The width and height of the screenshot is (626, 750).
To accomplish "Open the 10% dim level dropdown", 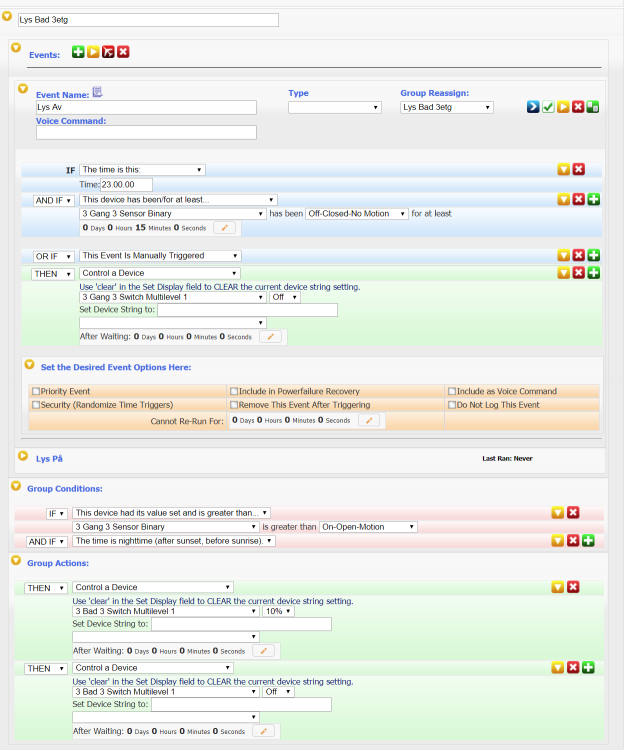I will (278, 611).
